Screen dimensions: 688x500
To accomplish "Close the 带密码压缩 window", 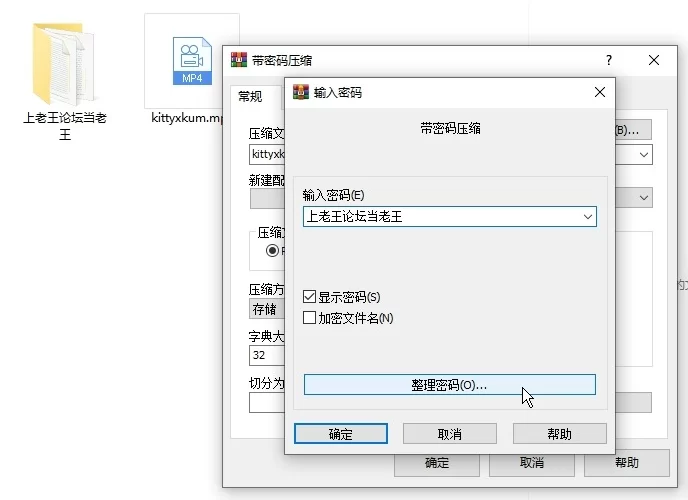I will tap(654, 60).
